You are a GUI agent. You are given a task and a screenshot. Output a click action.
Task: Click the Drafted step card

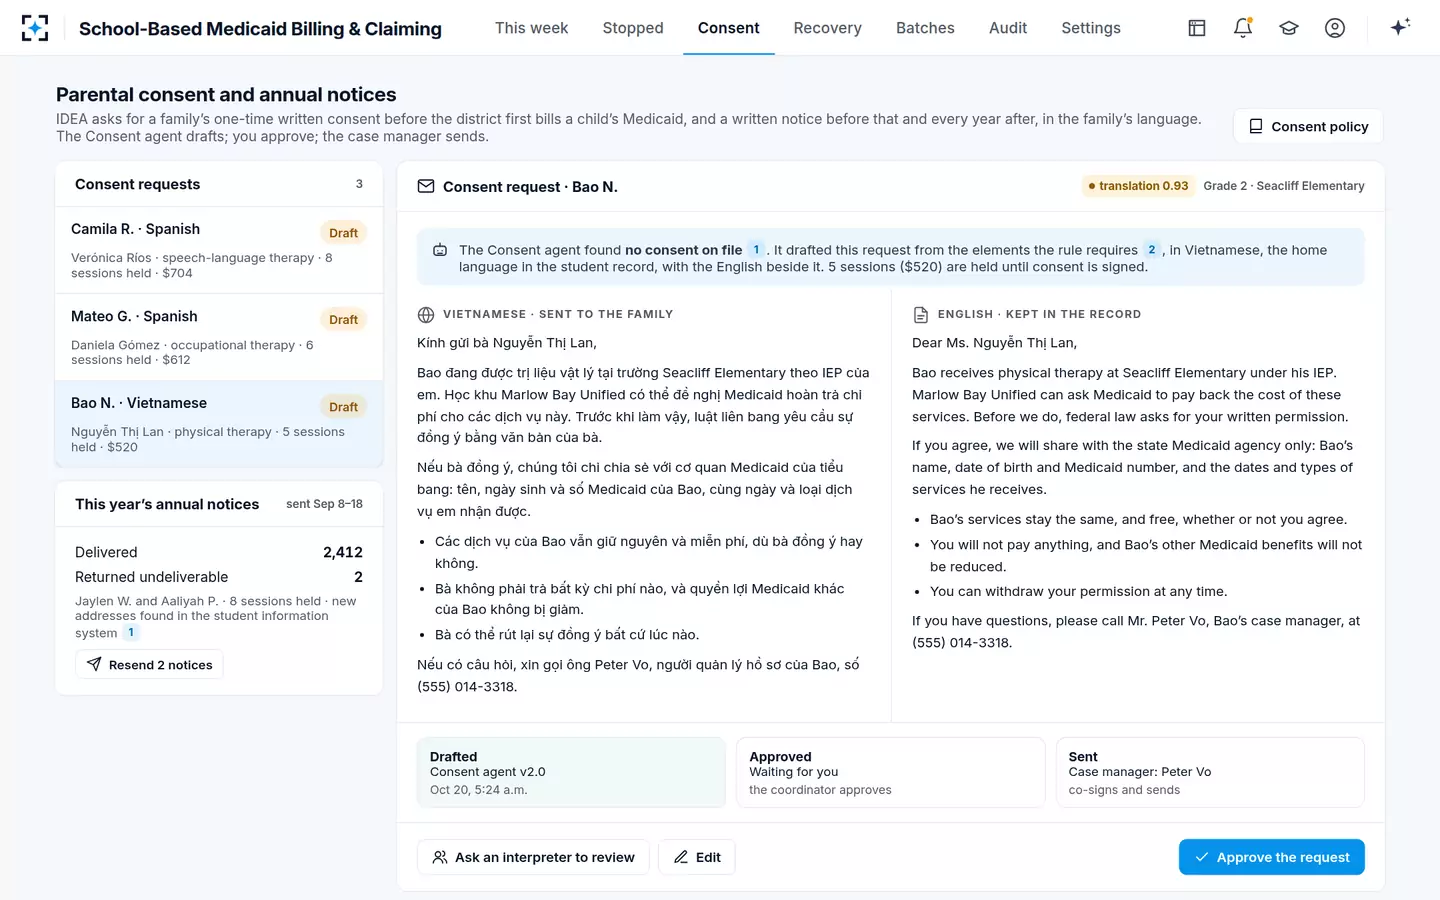coord(571,772)
